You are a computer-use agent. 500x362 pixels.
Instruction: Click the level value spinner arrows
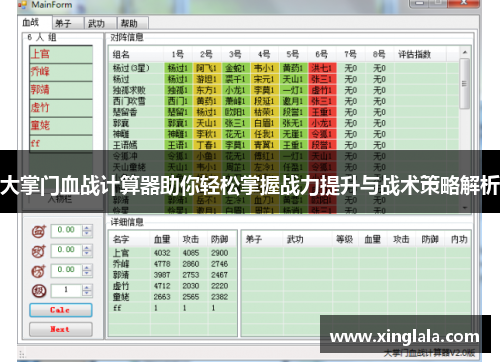[x=87, y=291]
